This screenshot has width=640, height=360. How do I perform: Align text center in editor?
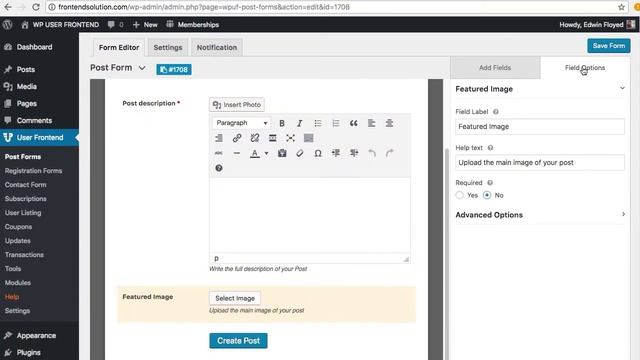[389, 123]
